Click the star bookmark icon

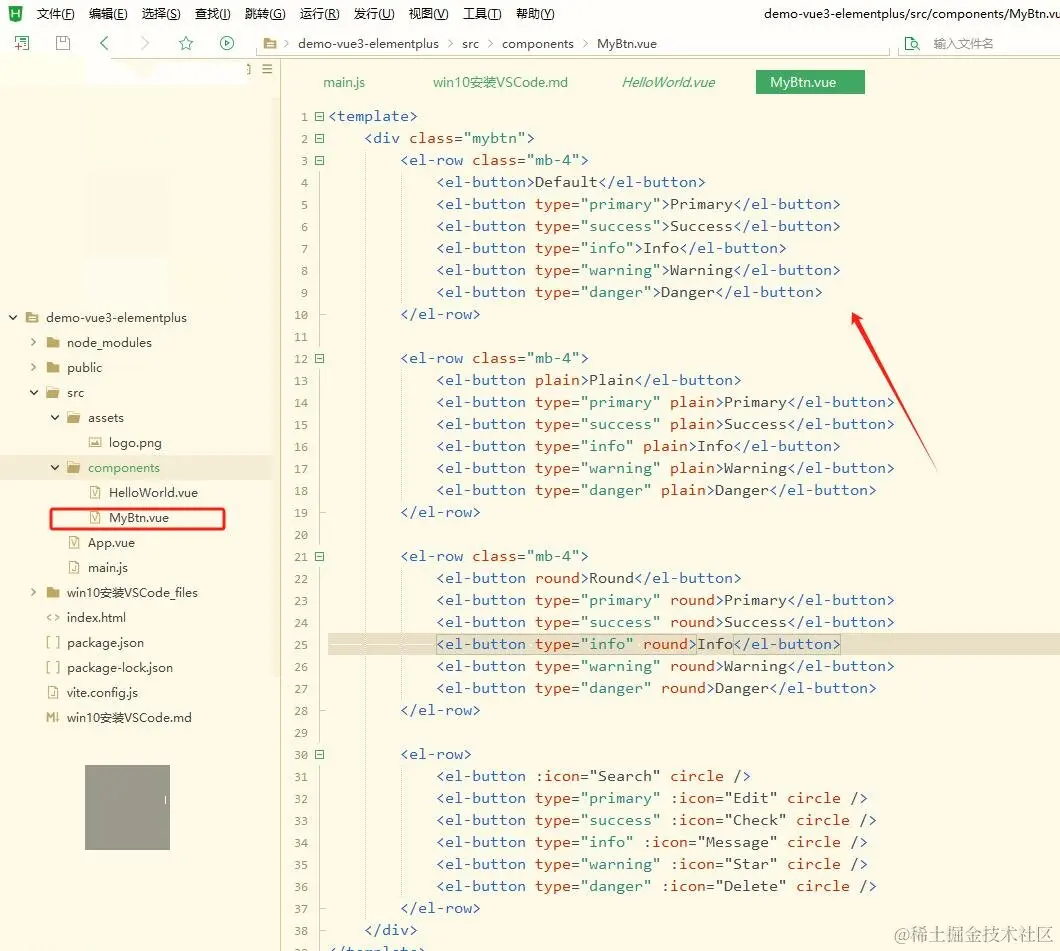coord(186,43)
